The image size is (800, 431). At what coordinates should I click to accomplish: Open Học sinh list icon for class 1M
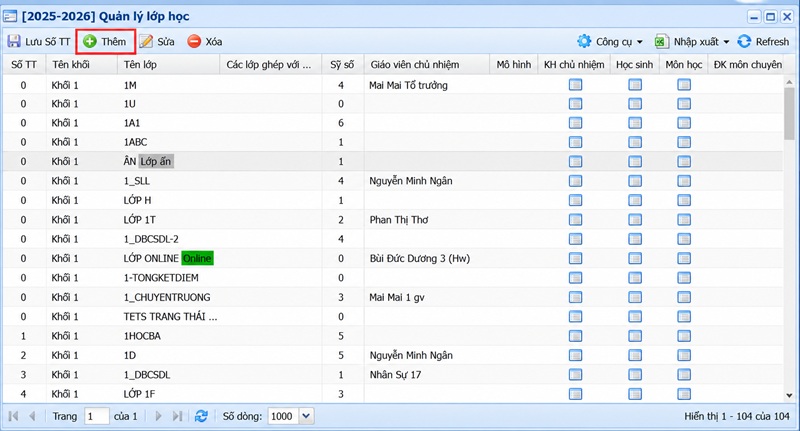(635, 85)
